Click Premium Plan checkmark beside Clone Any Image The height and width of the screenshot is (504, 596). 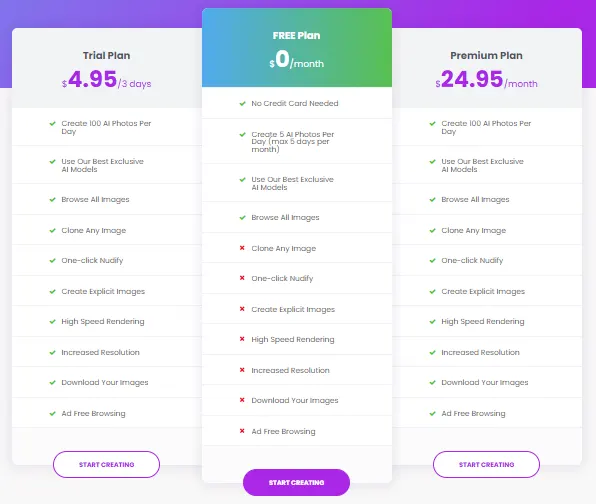click(433, 230)
